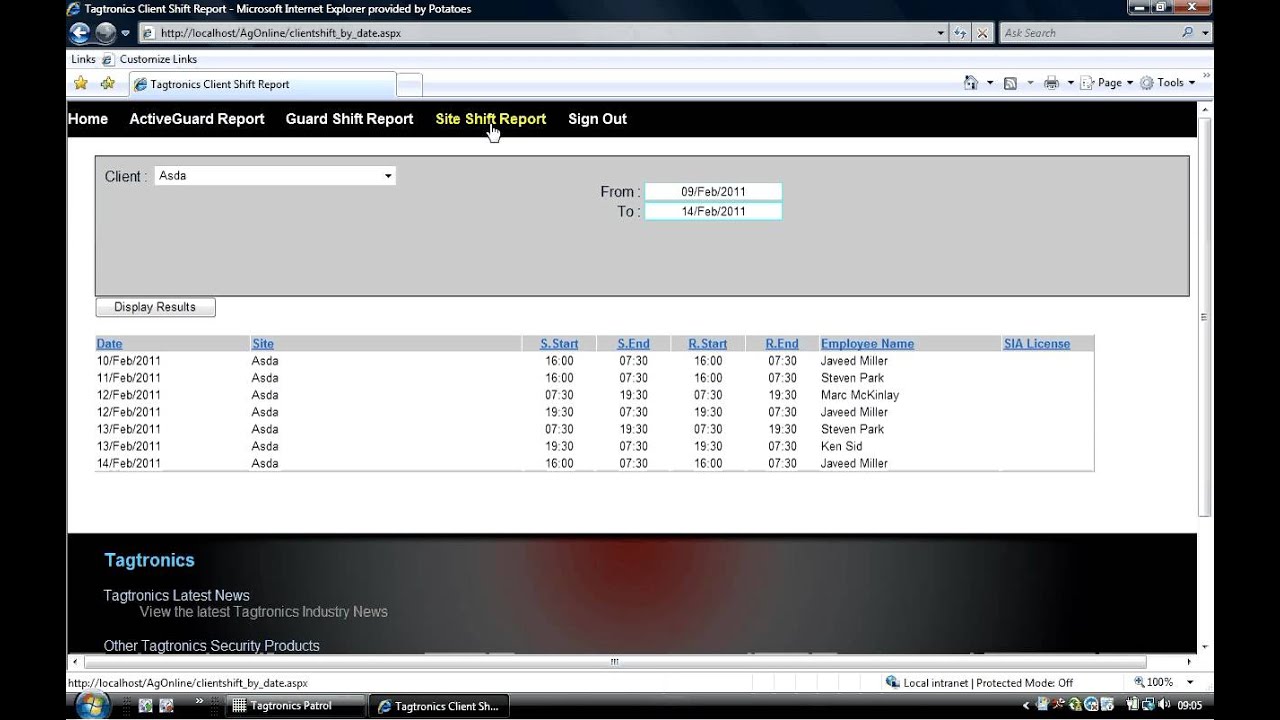1280x720 pixels.
Task: Click the browser Forward arrow button
Action: [x=106, y=33]
